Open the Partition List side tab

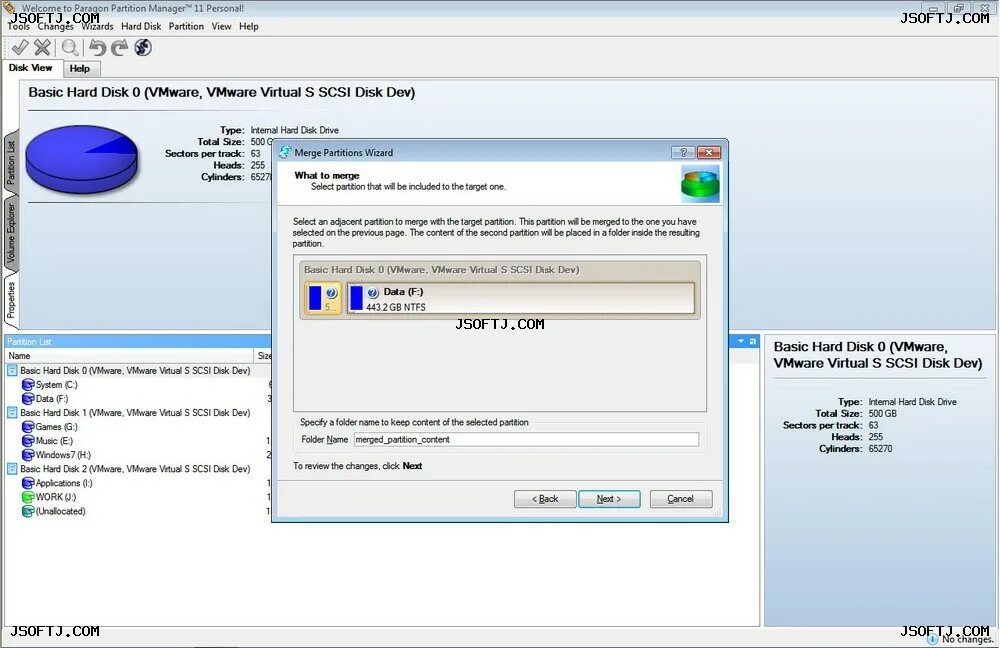pos(10,162)
